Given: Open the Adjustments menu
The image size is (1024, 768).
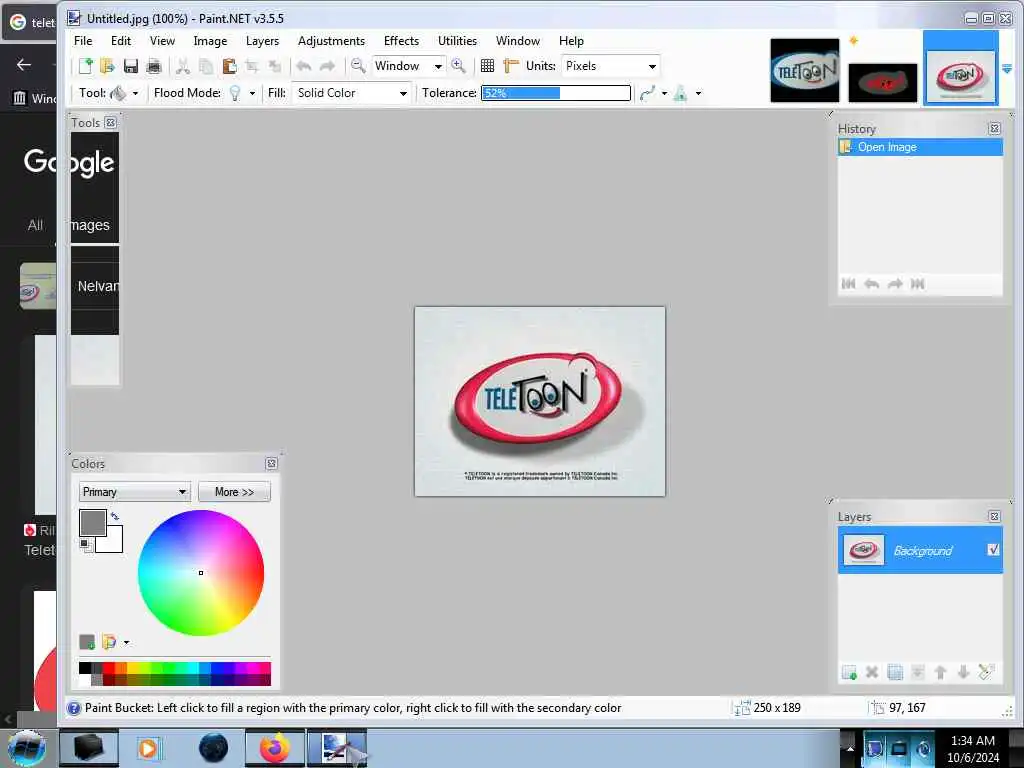Looking at the screenshot, I should (331, 40).
